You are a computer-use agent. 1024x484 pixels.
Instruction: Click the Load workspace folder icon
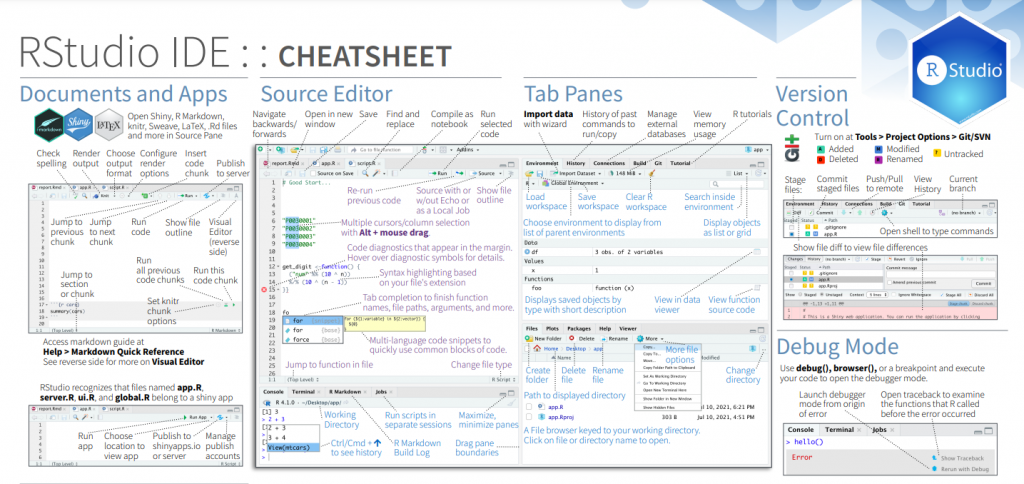(x=529, y=174)
